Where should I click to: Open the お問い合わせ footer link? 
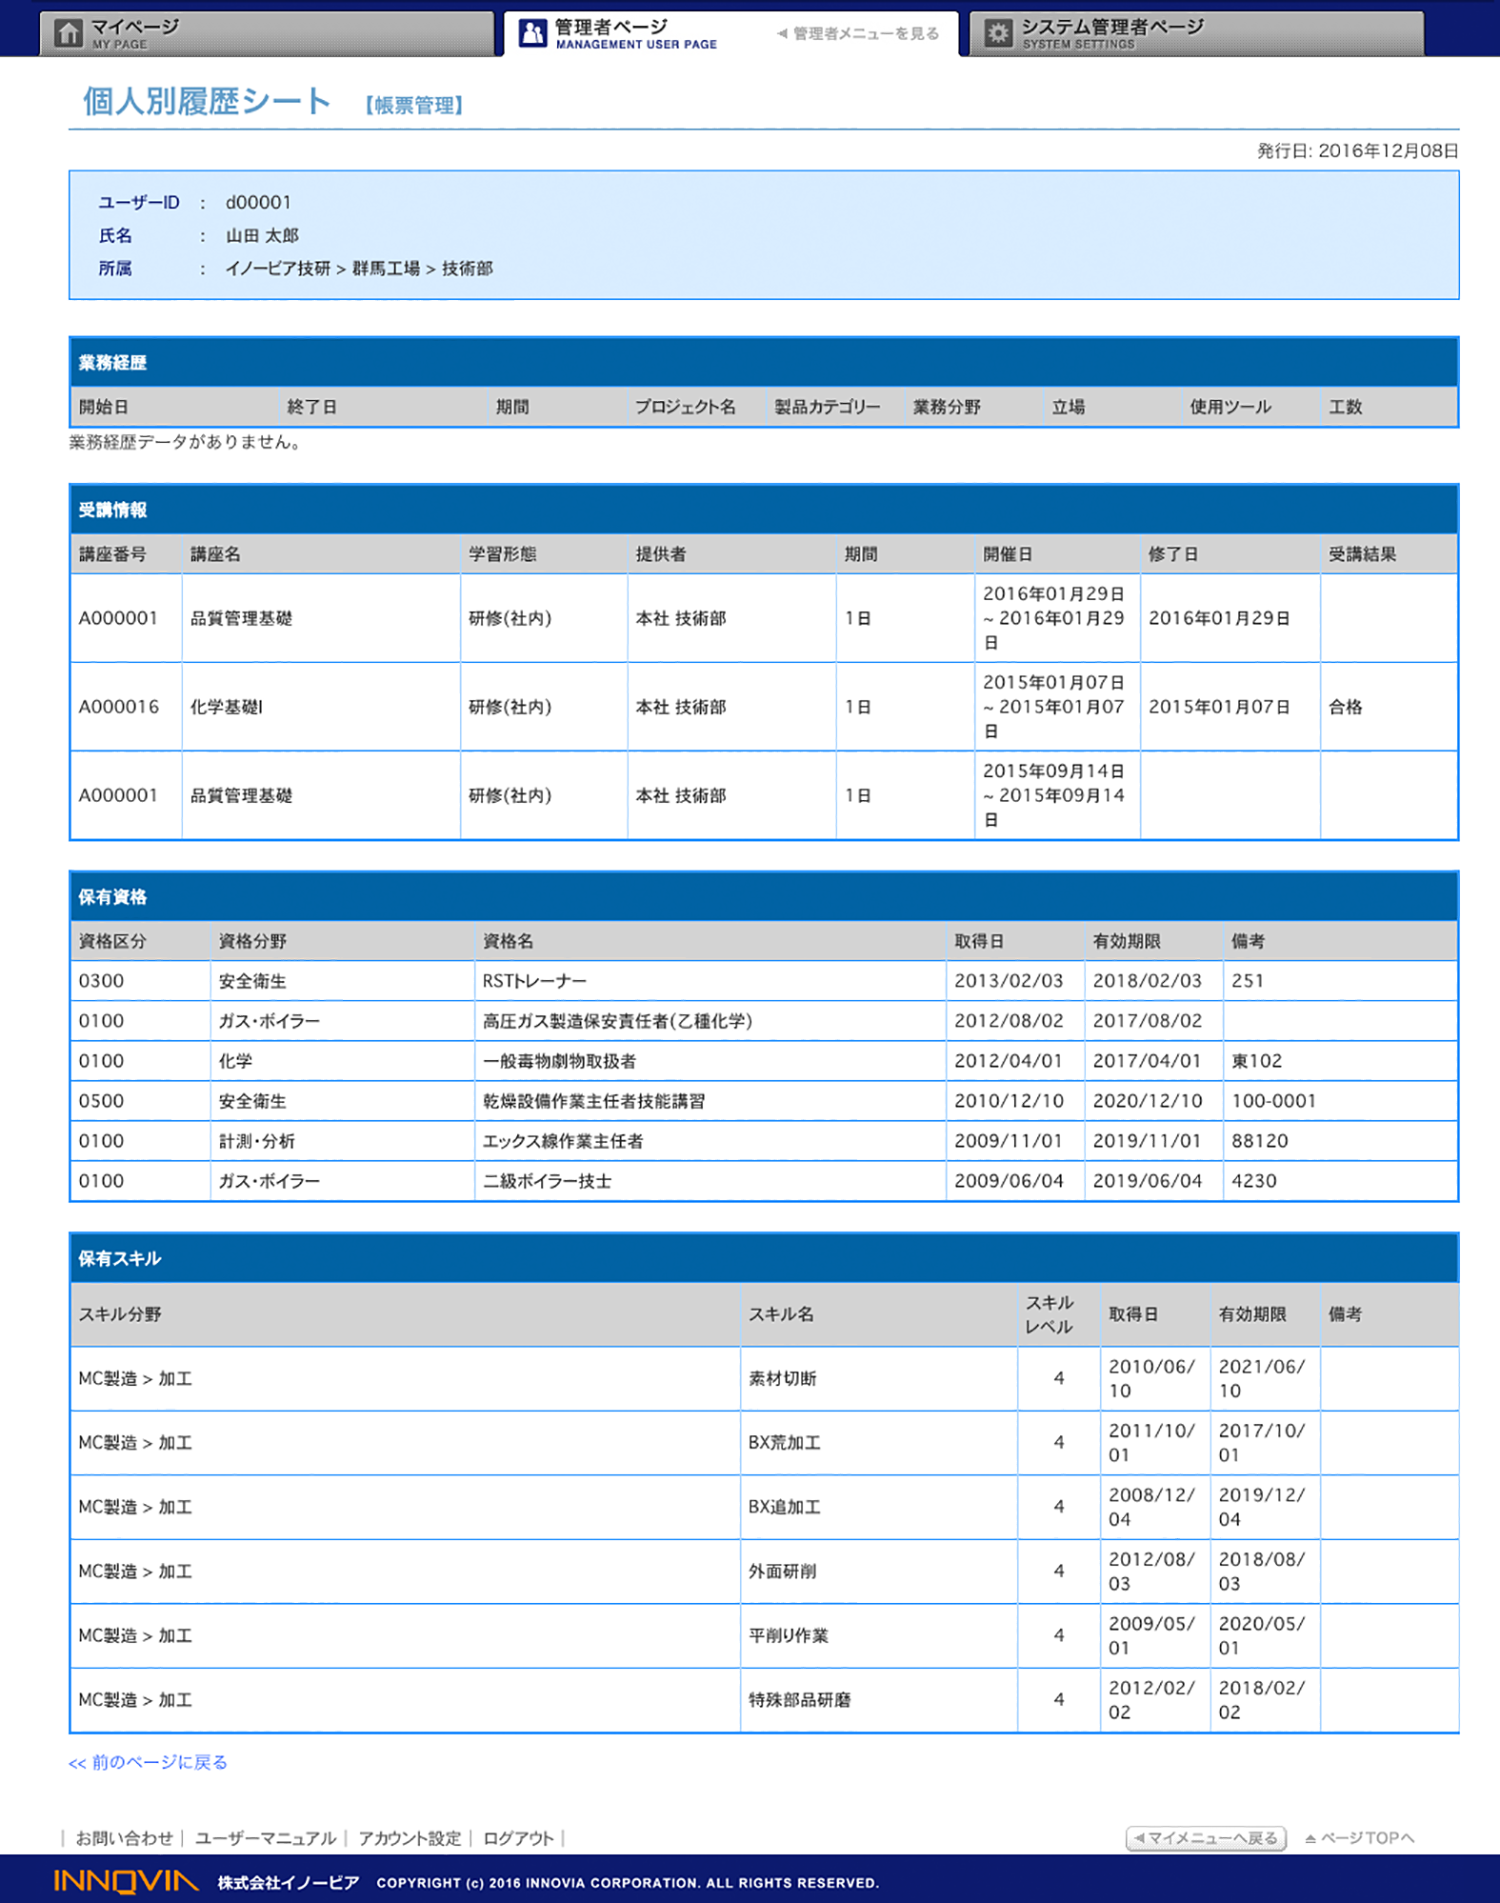click(x=124, y=1838)
